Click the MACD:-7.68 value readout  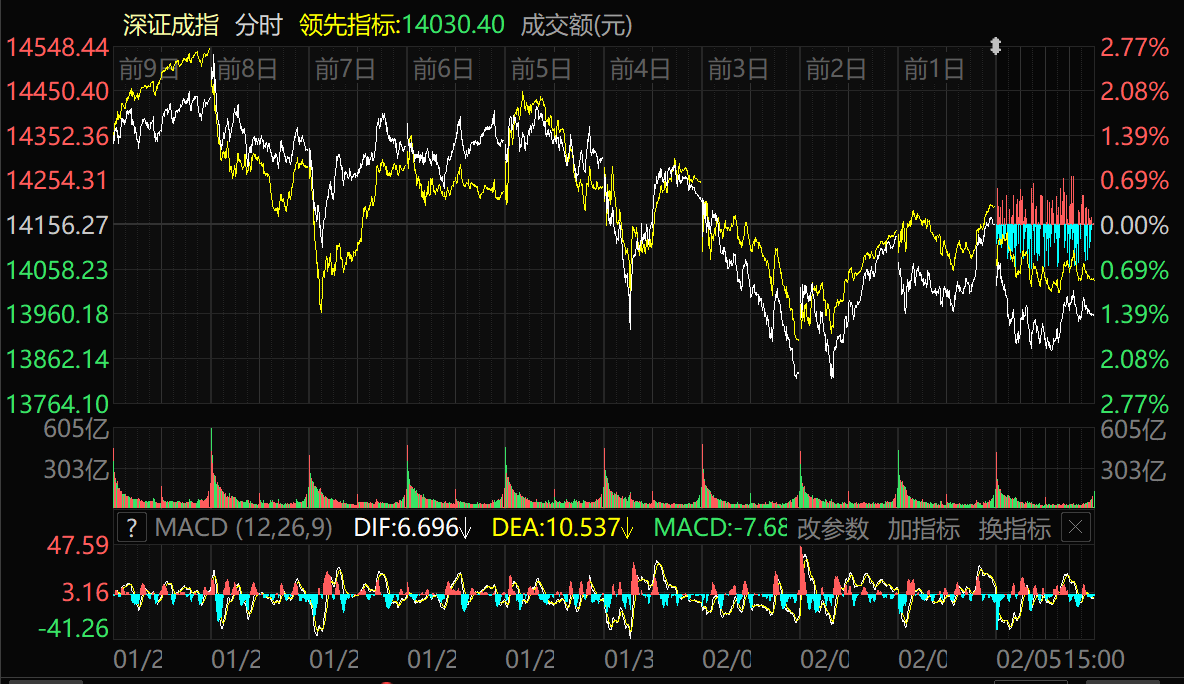click(720, 528)
